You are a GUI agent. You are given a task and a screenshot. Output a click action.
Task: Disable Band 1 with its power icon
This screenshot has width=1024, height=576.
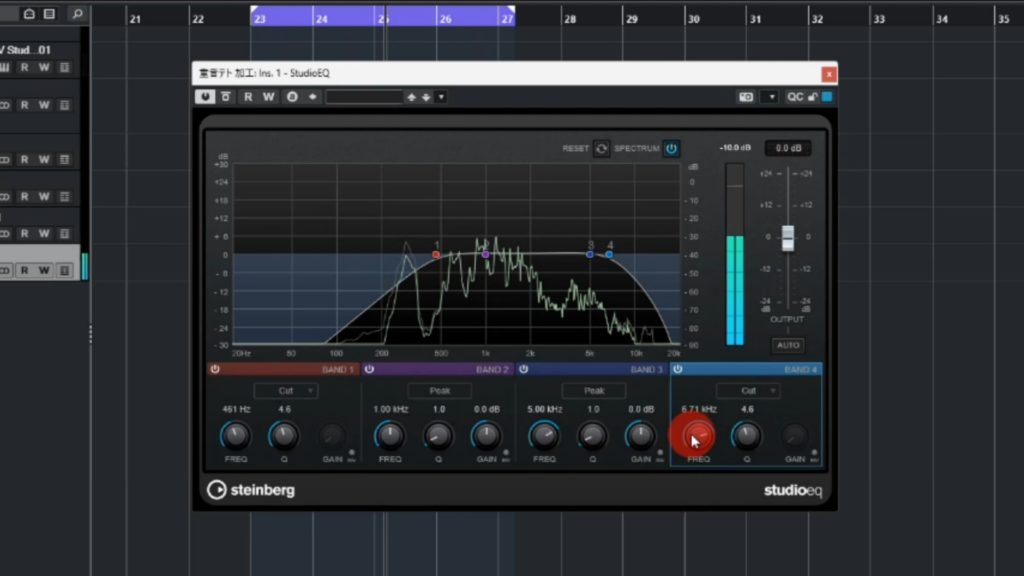click(x=214, y=369)
